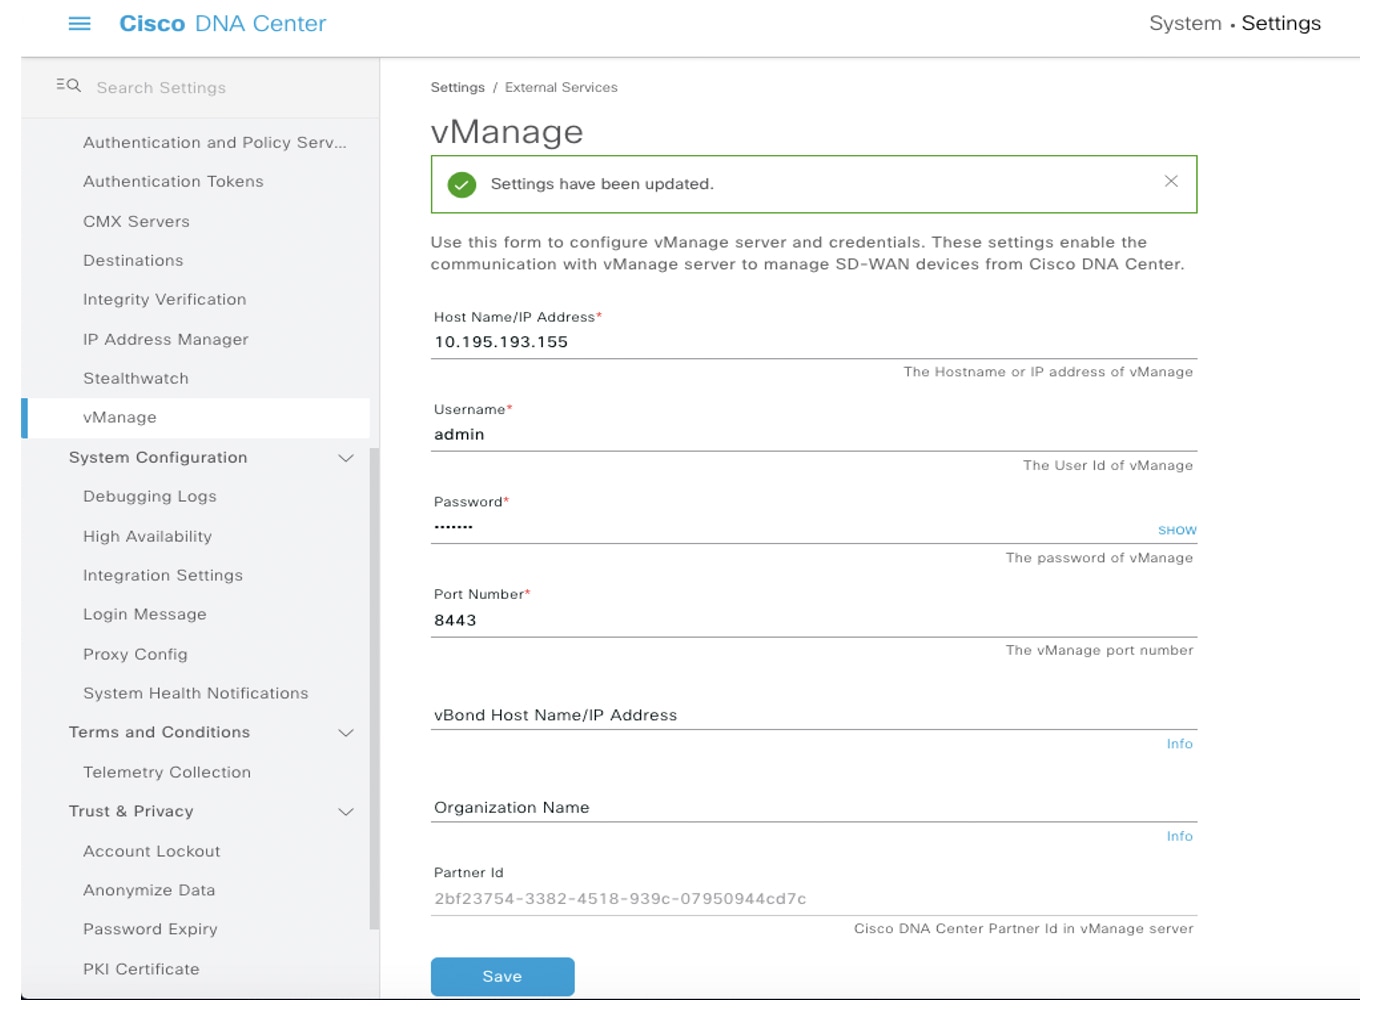Viewport: 1383px width, 1021px height.
Task: Click the Partner Id field
Action: tap(814, 899)
